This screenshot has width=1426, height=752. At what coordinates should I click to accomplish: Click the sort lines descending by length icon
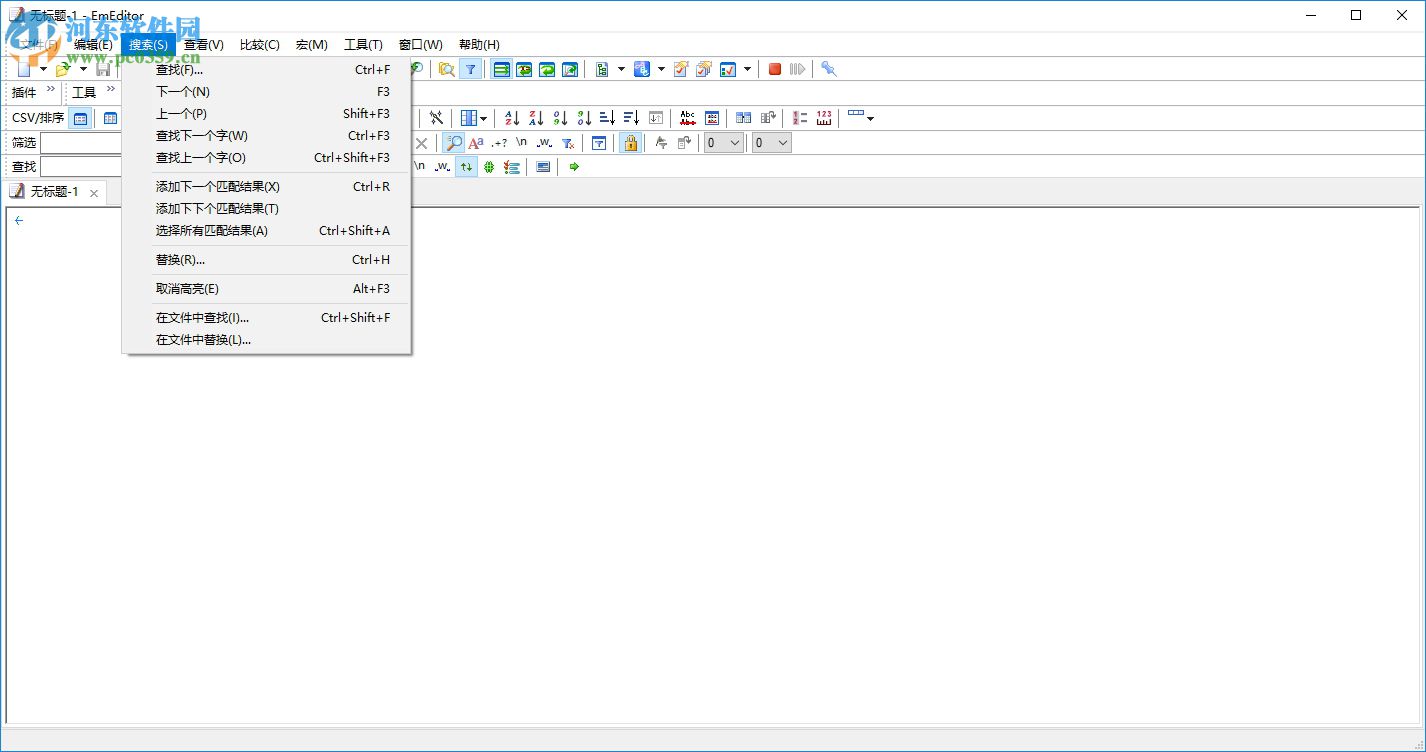click(632, 118)
